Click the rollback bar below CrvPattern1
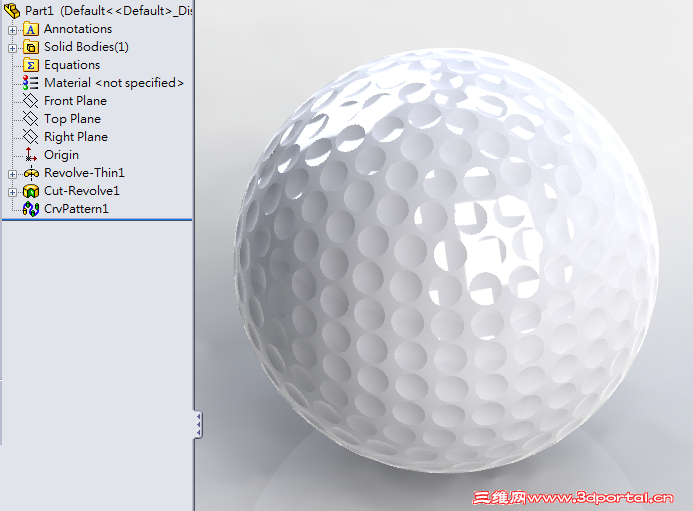Screen dimensions: 693x511 pos(97,219)
